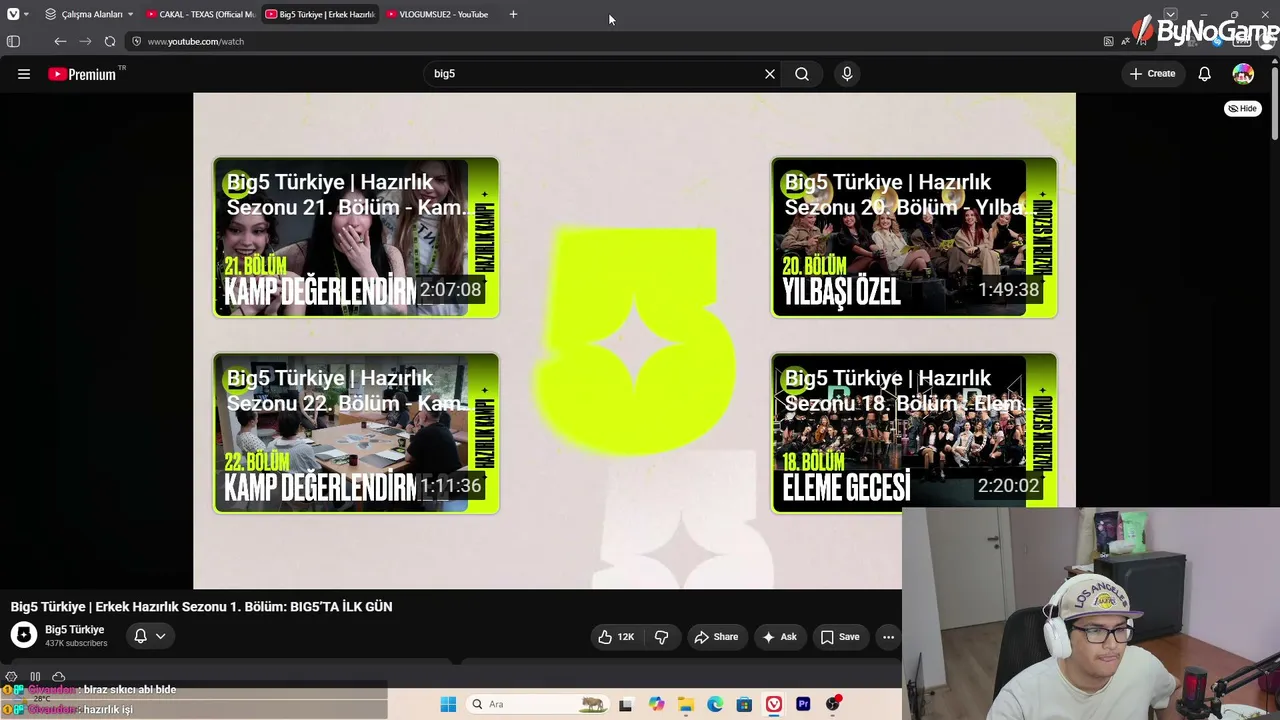The image size is (1280, 720).
Task: Open site info shield icon
Action: [x=136, y=41]
